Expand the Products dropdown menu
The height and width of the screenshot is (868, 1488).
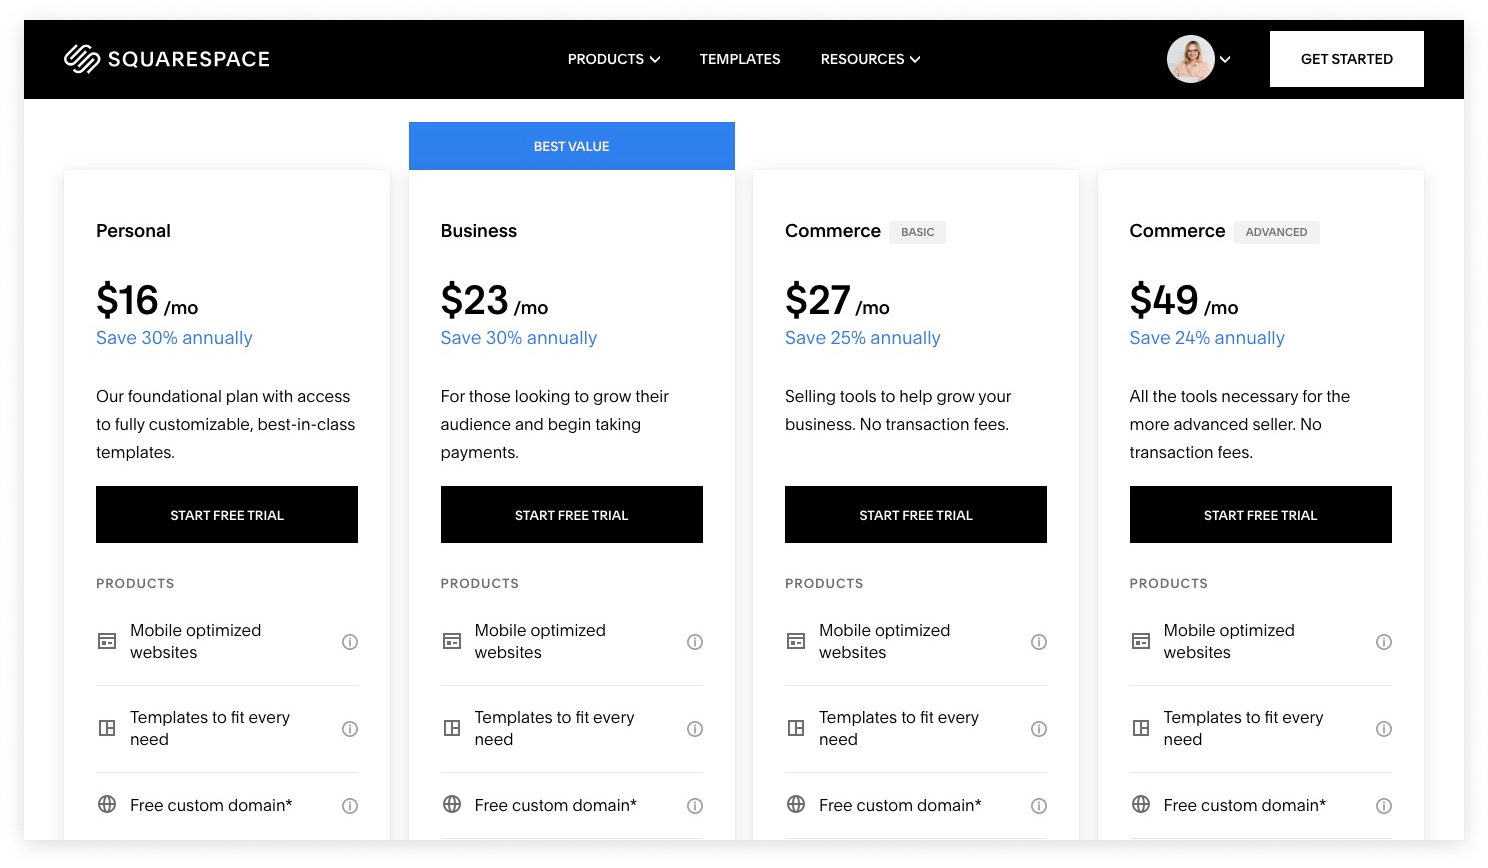point(613,59)
